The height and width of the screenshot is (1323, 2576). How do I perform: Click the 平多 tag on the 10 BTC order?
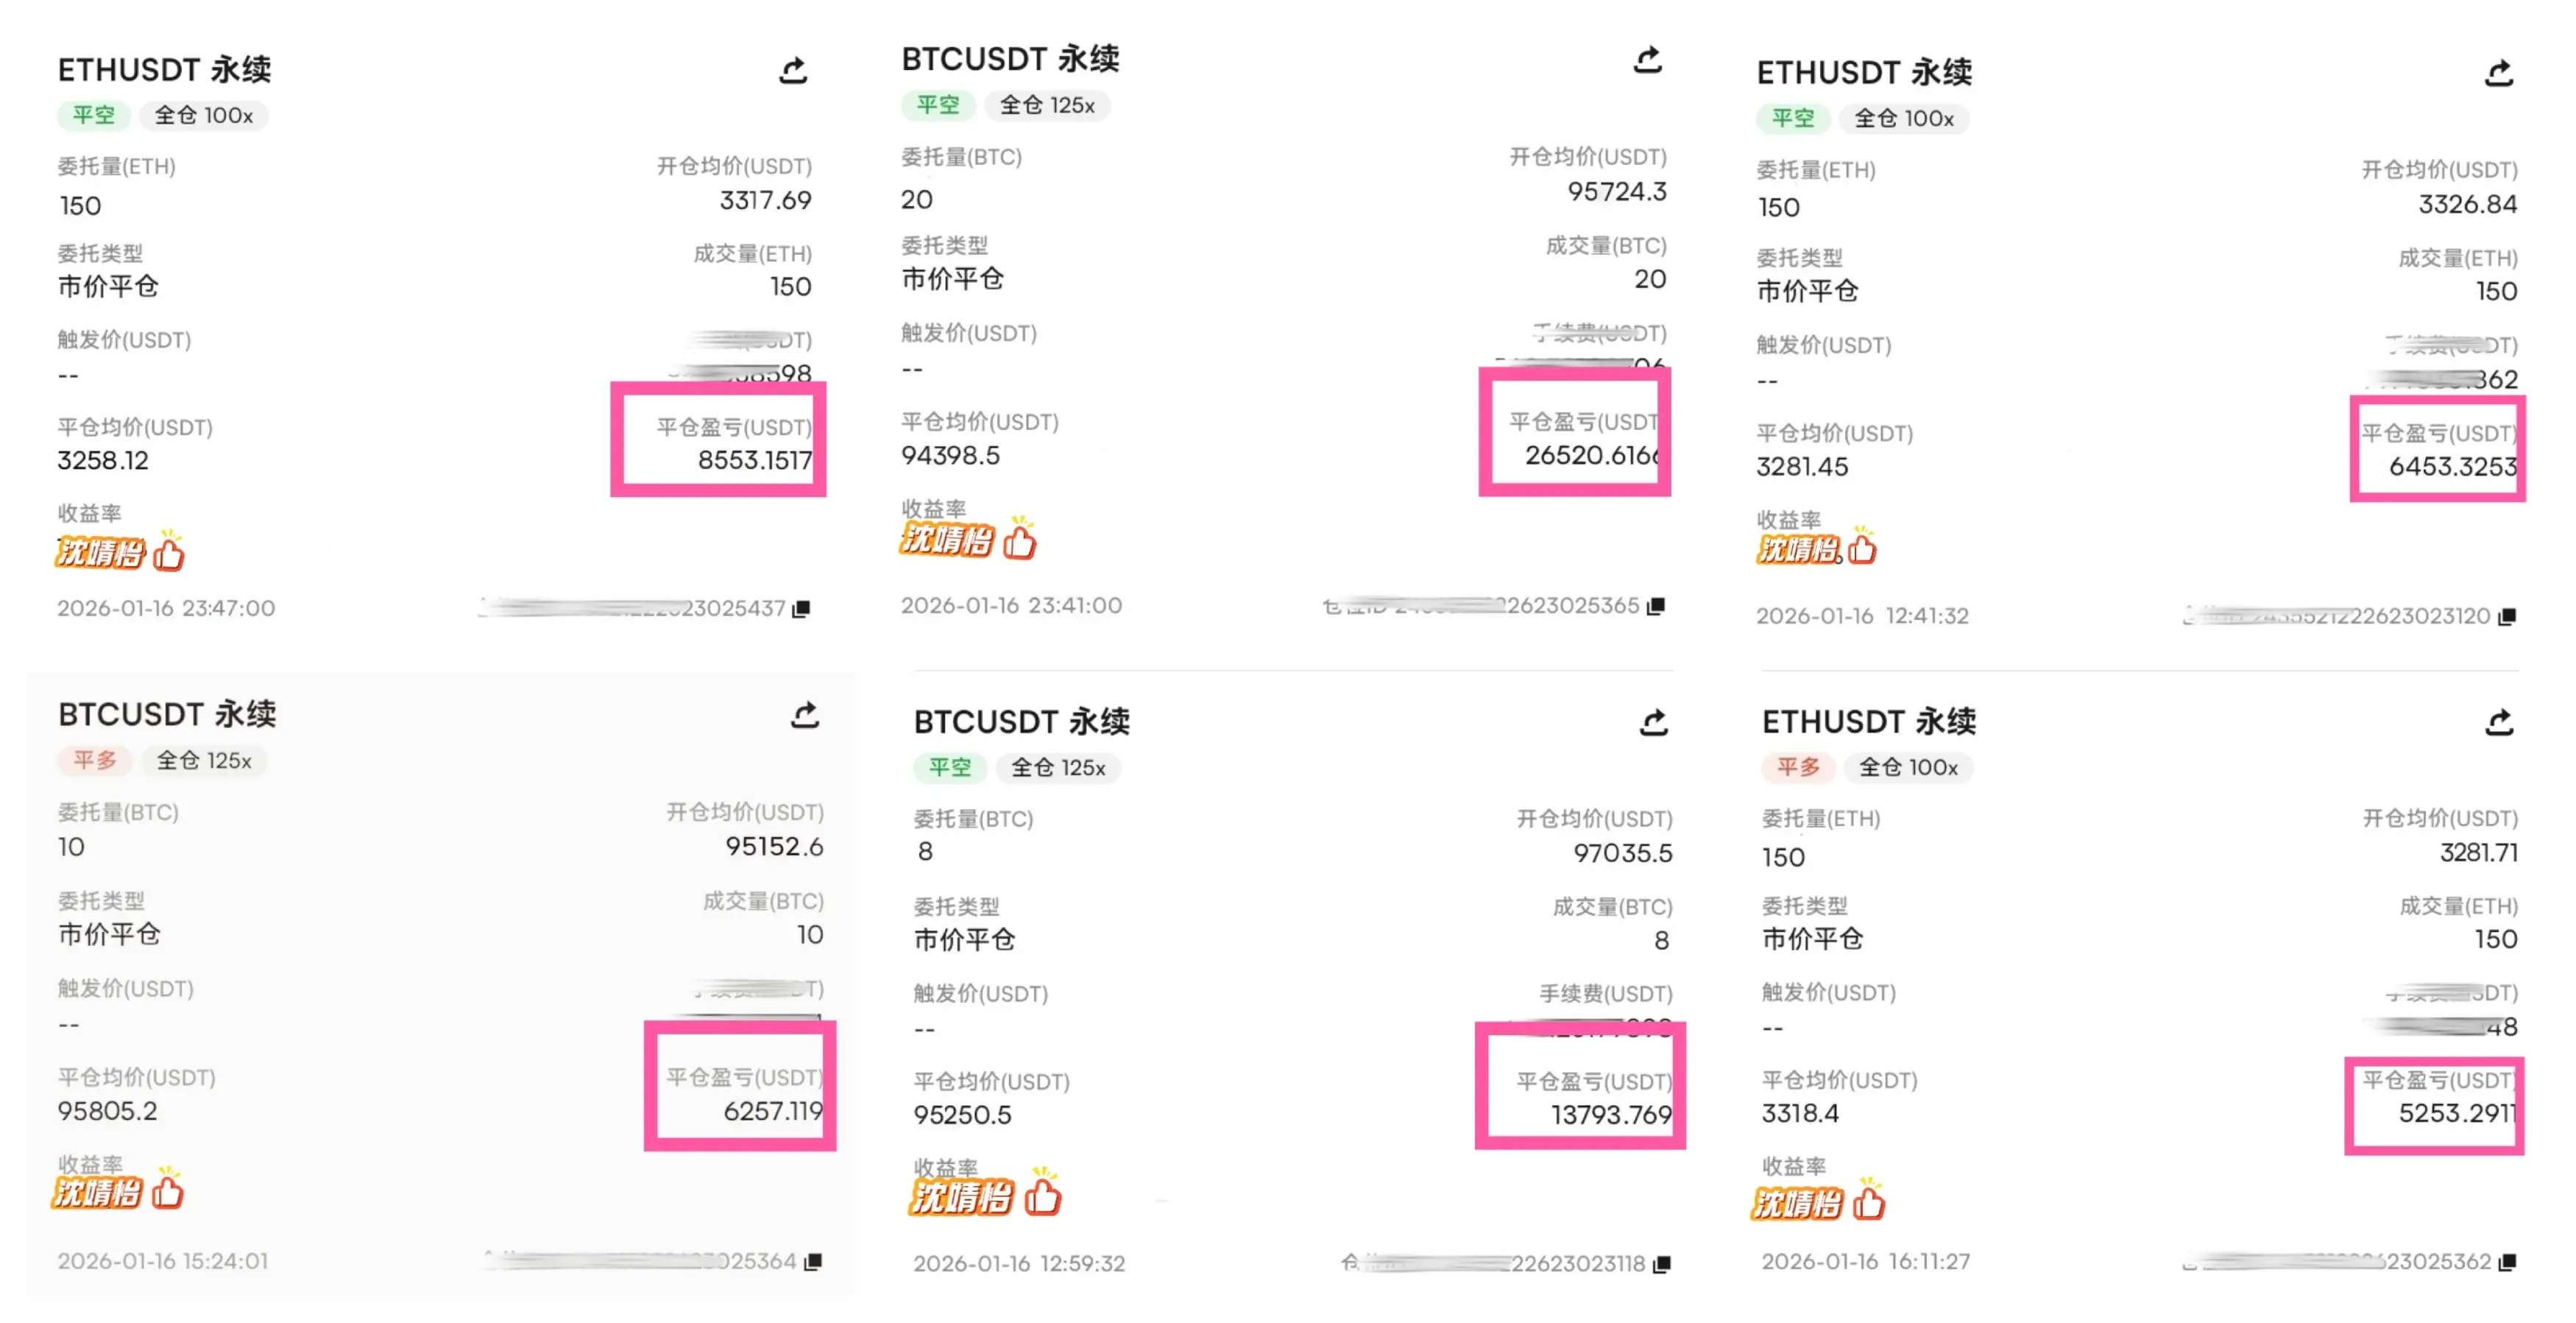point(95,761)
